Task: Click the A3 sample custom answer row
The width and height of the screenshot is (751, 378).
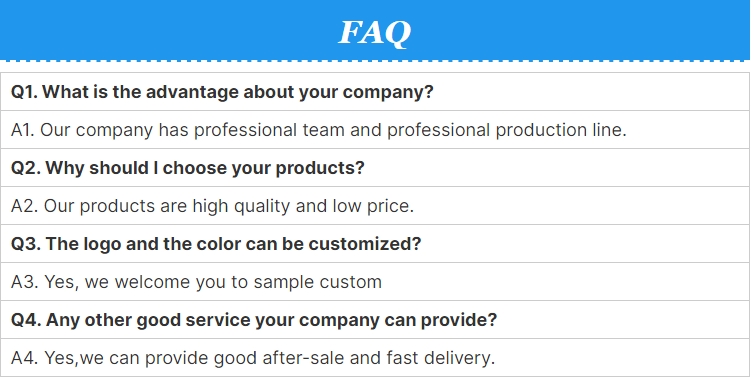Action: tap(375, 282)
